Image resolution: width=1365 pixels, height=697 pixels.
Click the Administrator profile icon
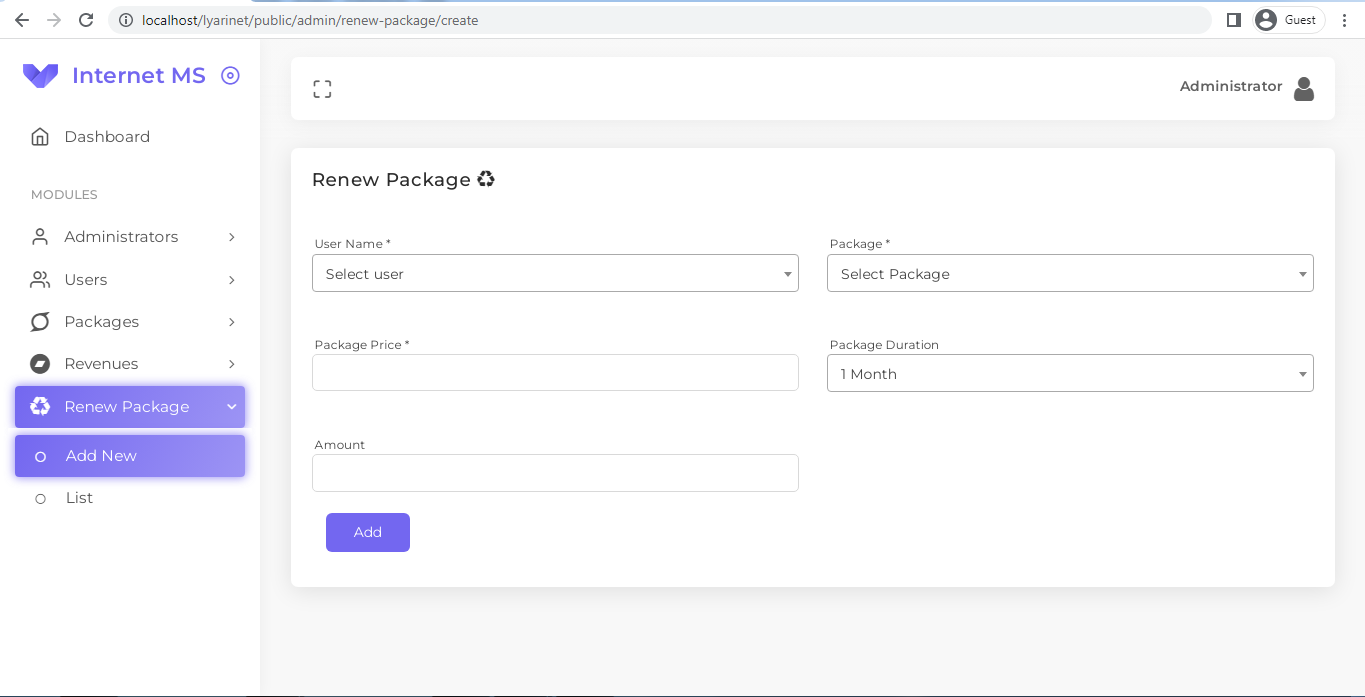(x=1304, y=88)
